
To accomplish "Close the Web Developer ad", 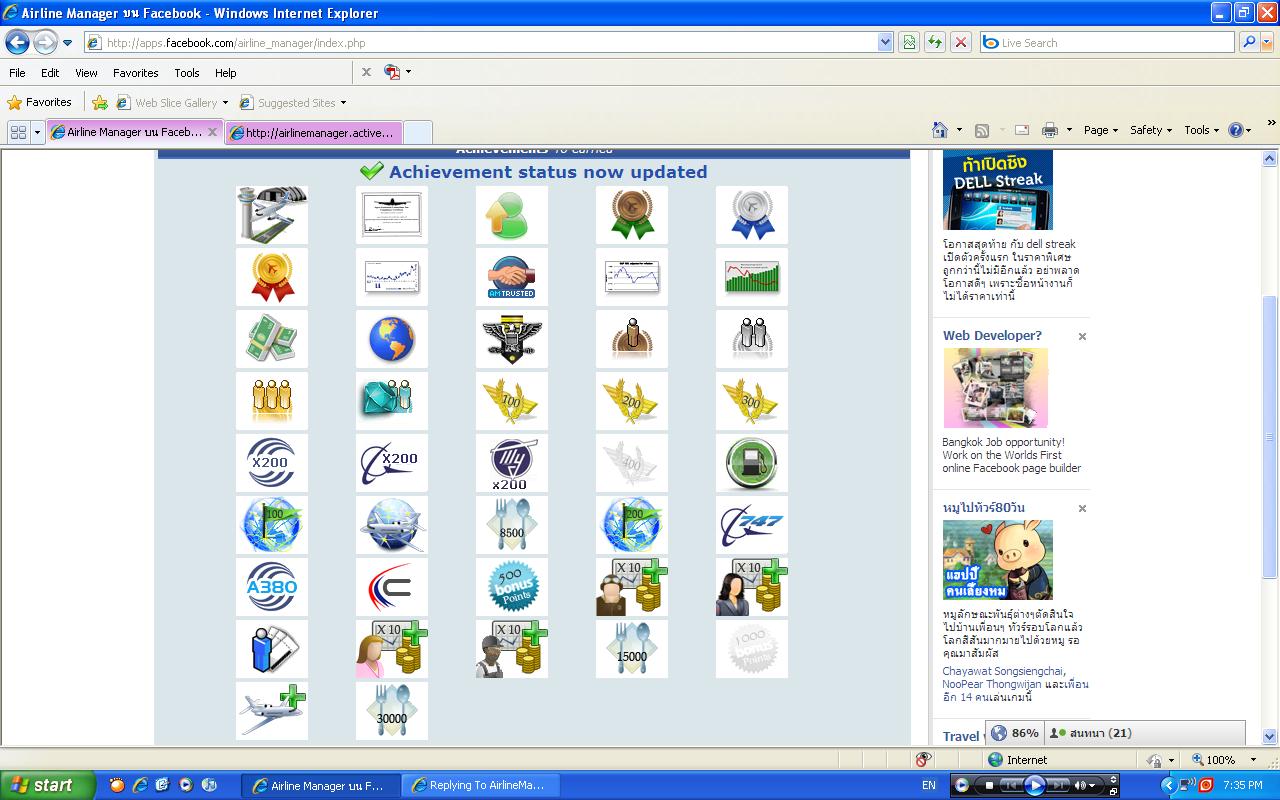I will 1082,337.
